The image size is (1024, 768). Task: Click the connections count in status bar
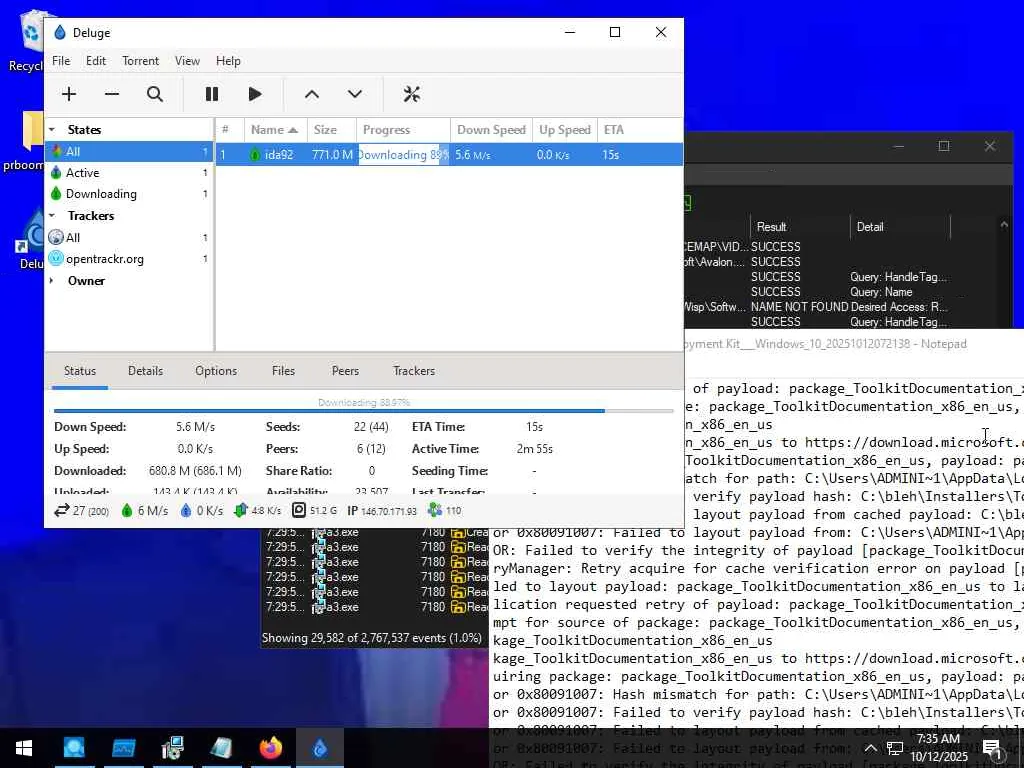82,511
